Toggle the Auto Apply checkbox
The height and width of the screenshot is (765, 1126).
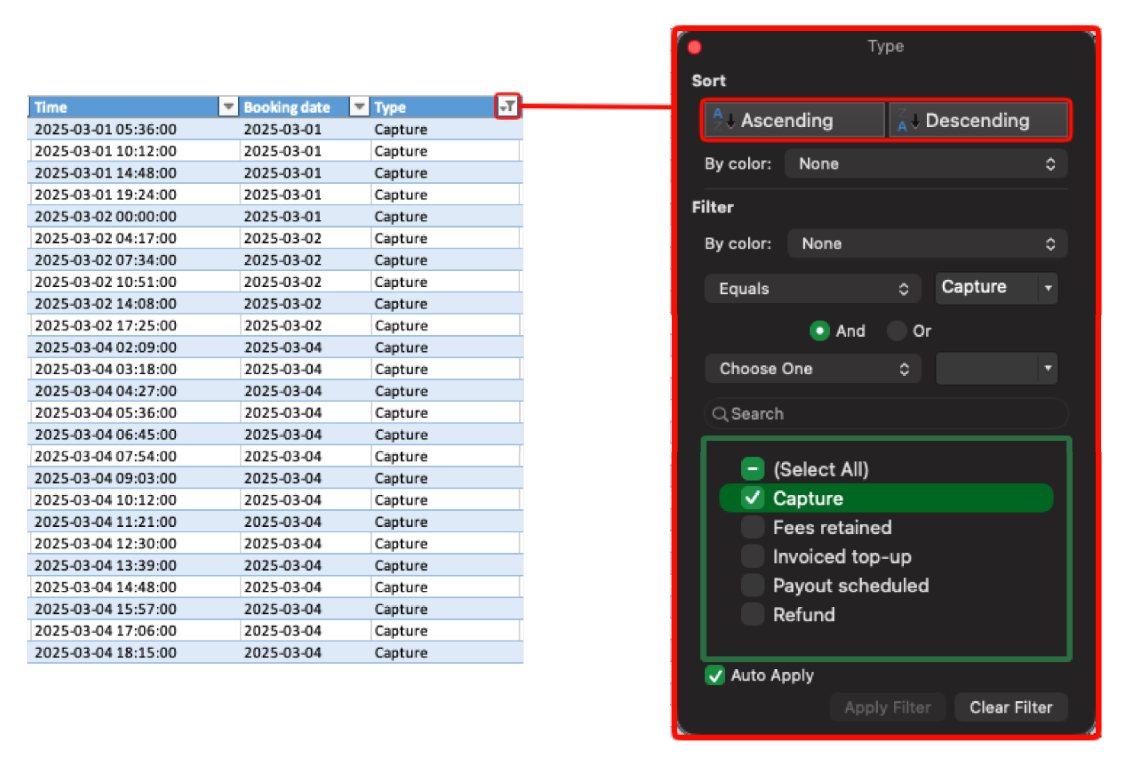pyautogui.click(x=715, y=675)
